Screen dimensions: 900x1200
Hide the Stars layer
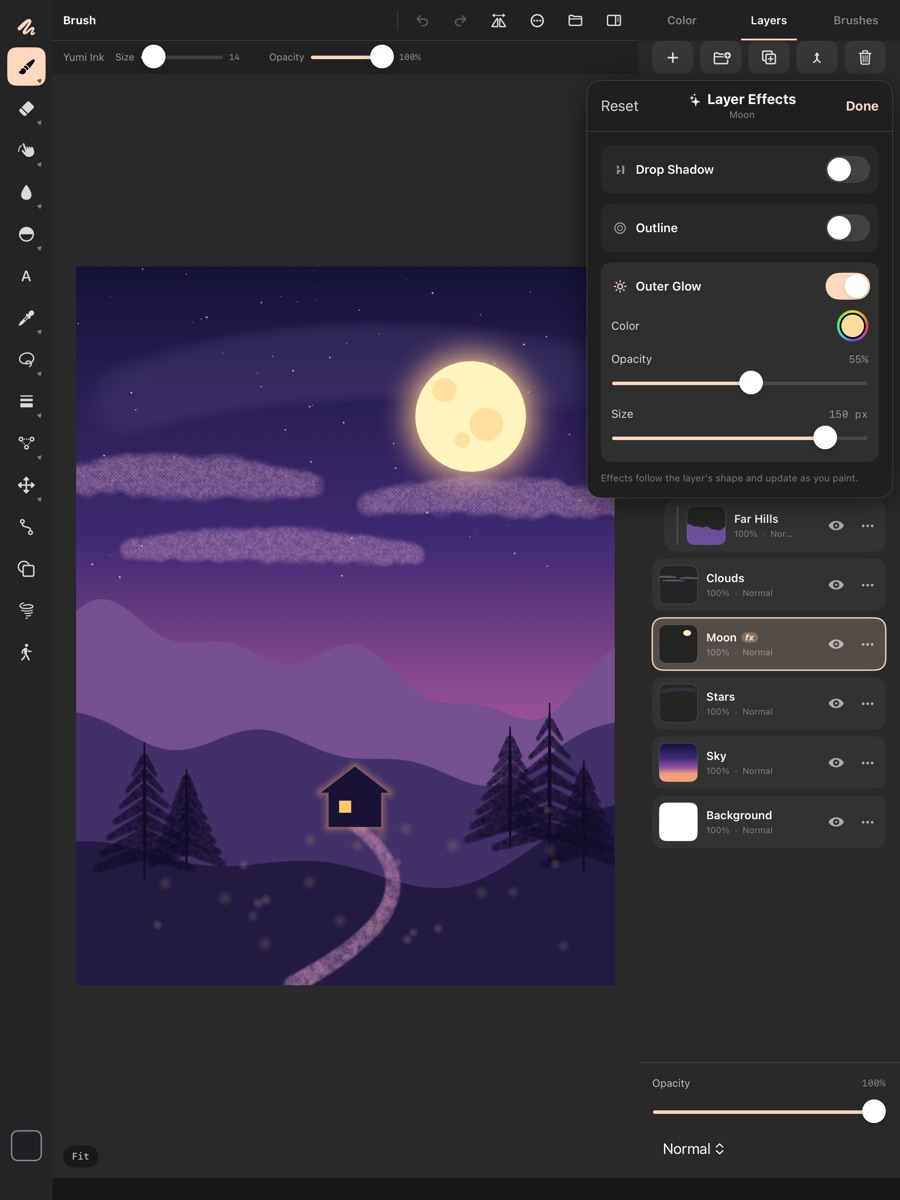(836, 703)
